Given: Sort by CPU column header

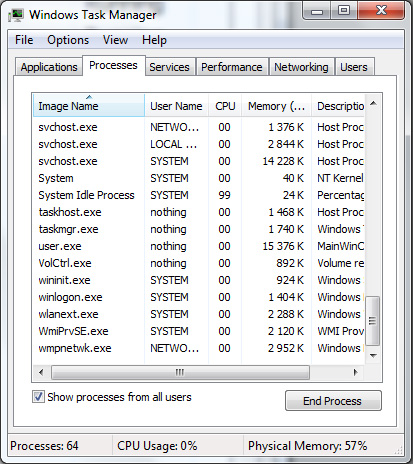Looking at the screenshot, I should click(x=225, y=106).
